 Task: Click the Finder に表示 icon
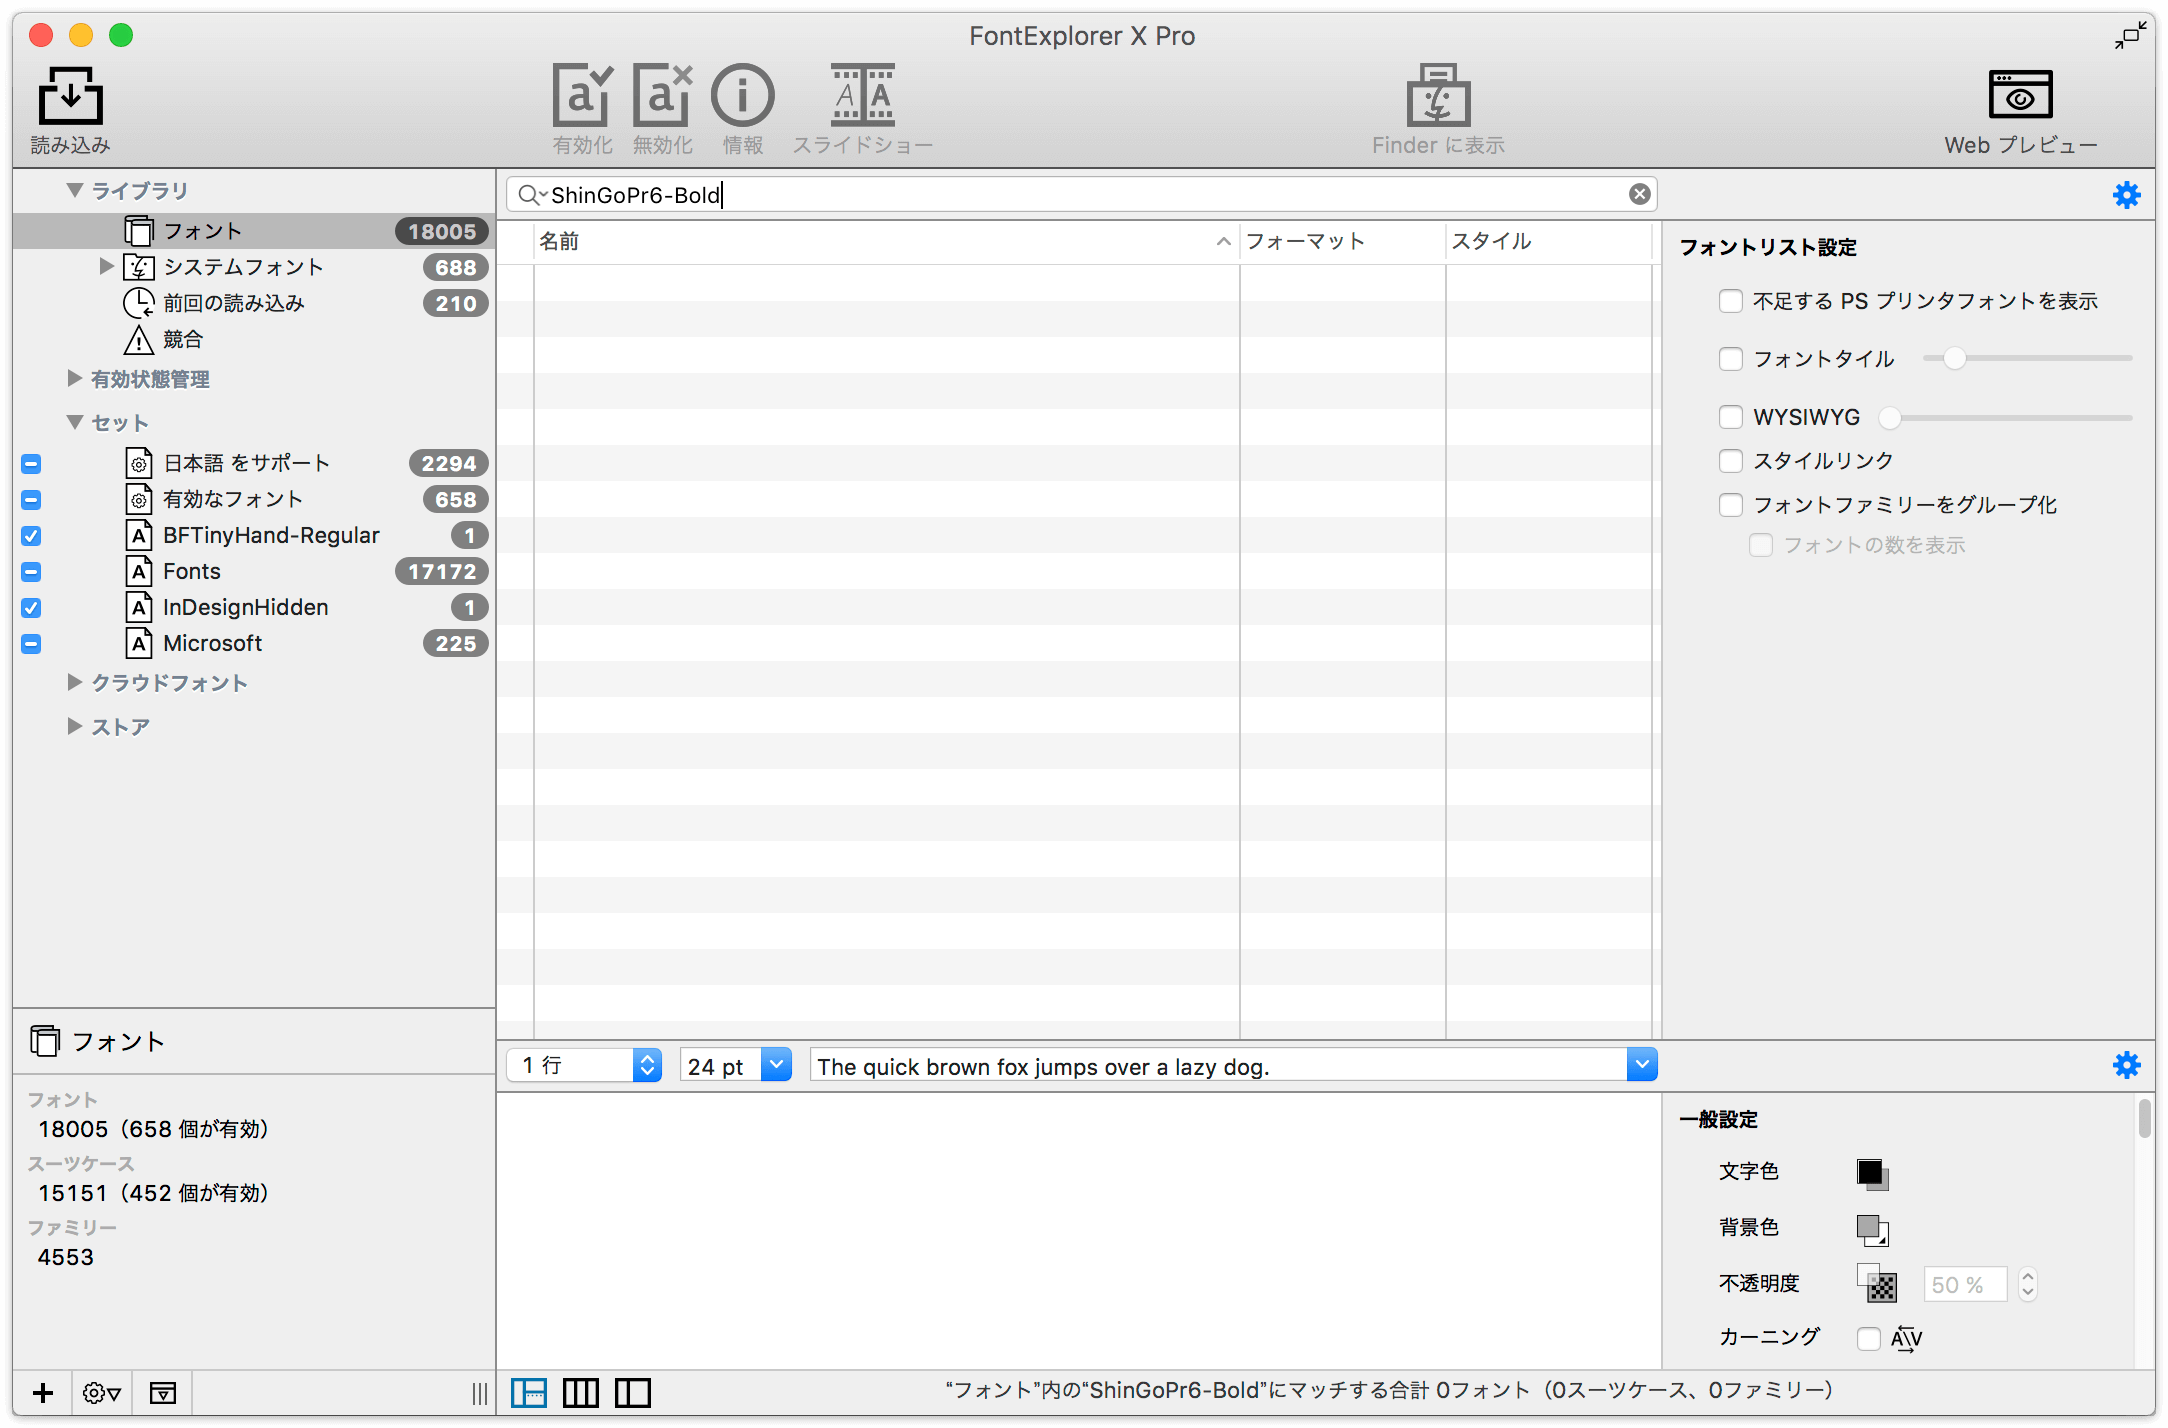pyautogui.click(x=1438, y=96)
